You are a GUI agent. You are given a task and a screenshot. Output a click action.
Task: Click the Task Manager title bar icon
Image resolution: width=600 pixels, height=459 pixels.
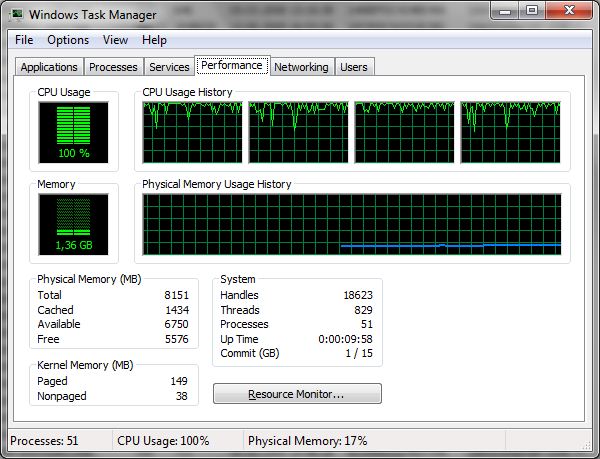16,14
